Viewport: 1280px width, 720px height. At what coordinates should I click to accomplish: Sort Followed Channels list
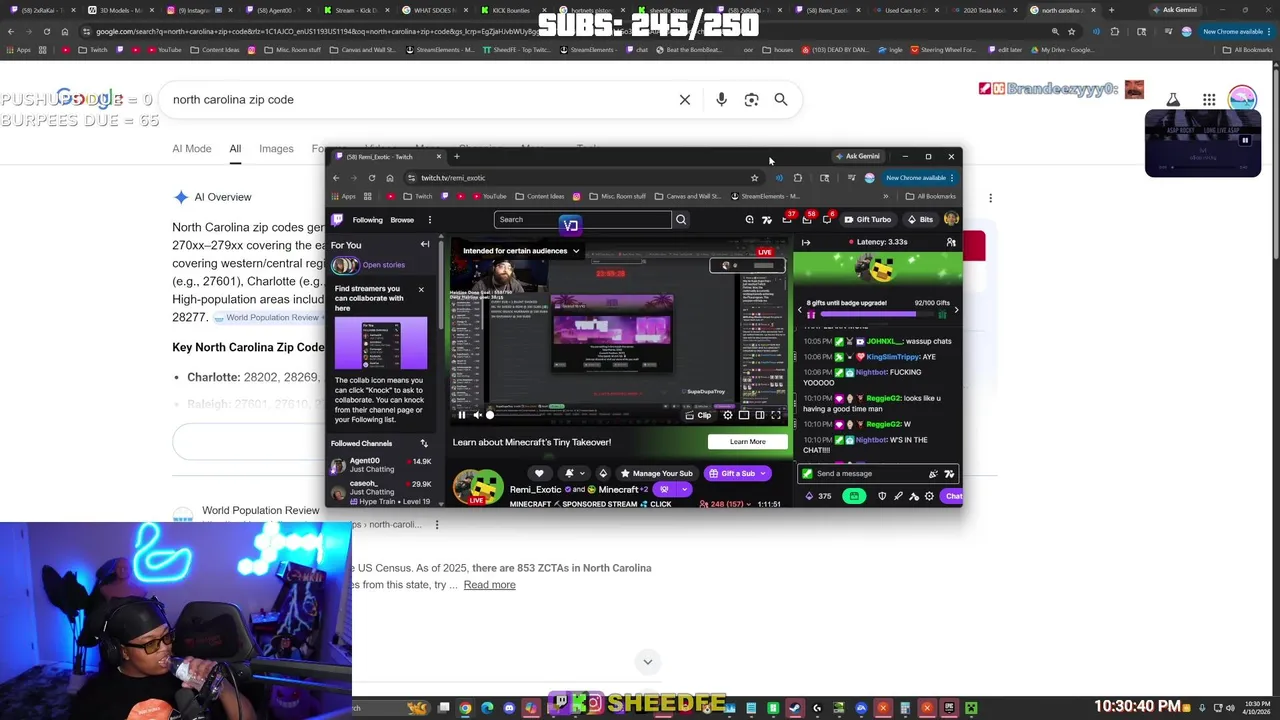pos(424,443)
